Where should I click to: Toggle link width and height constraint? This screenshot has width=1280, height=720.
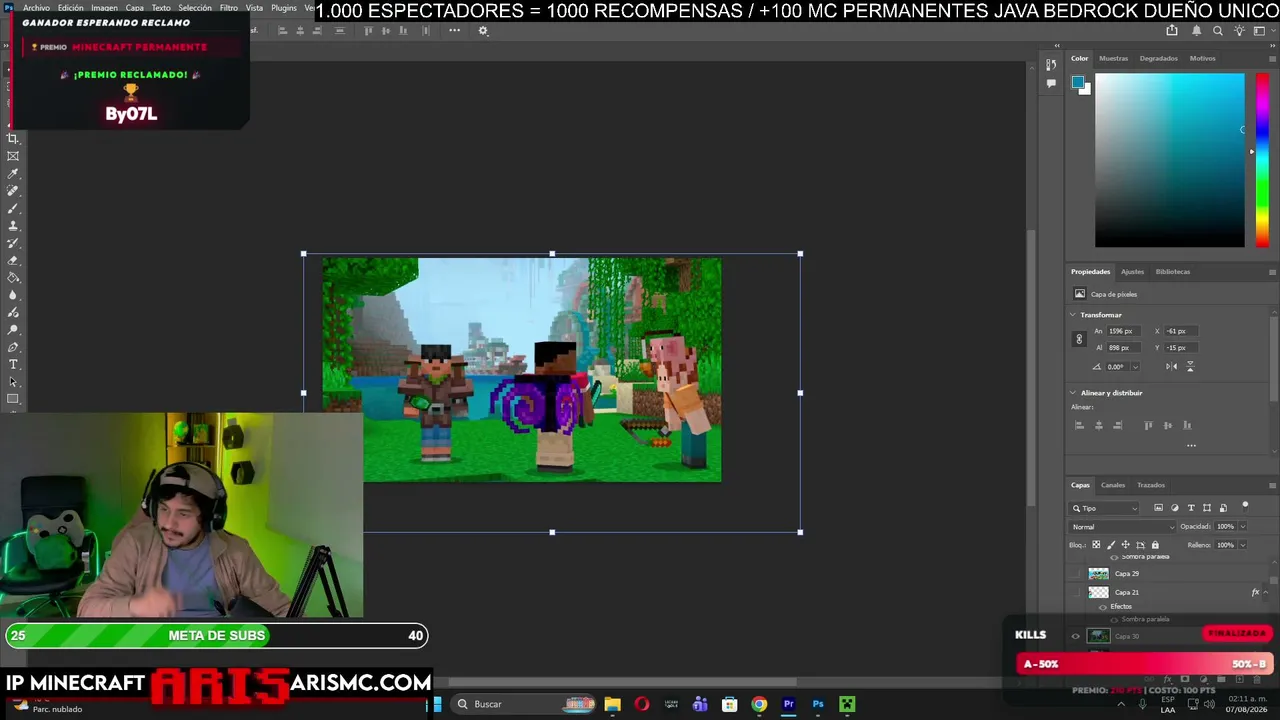(x=1079, y=339)
